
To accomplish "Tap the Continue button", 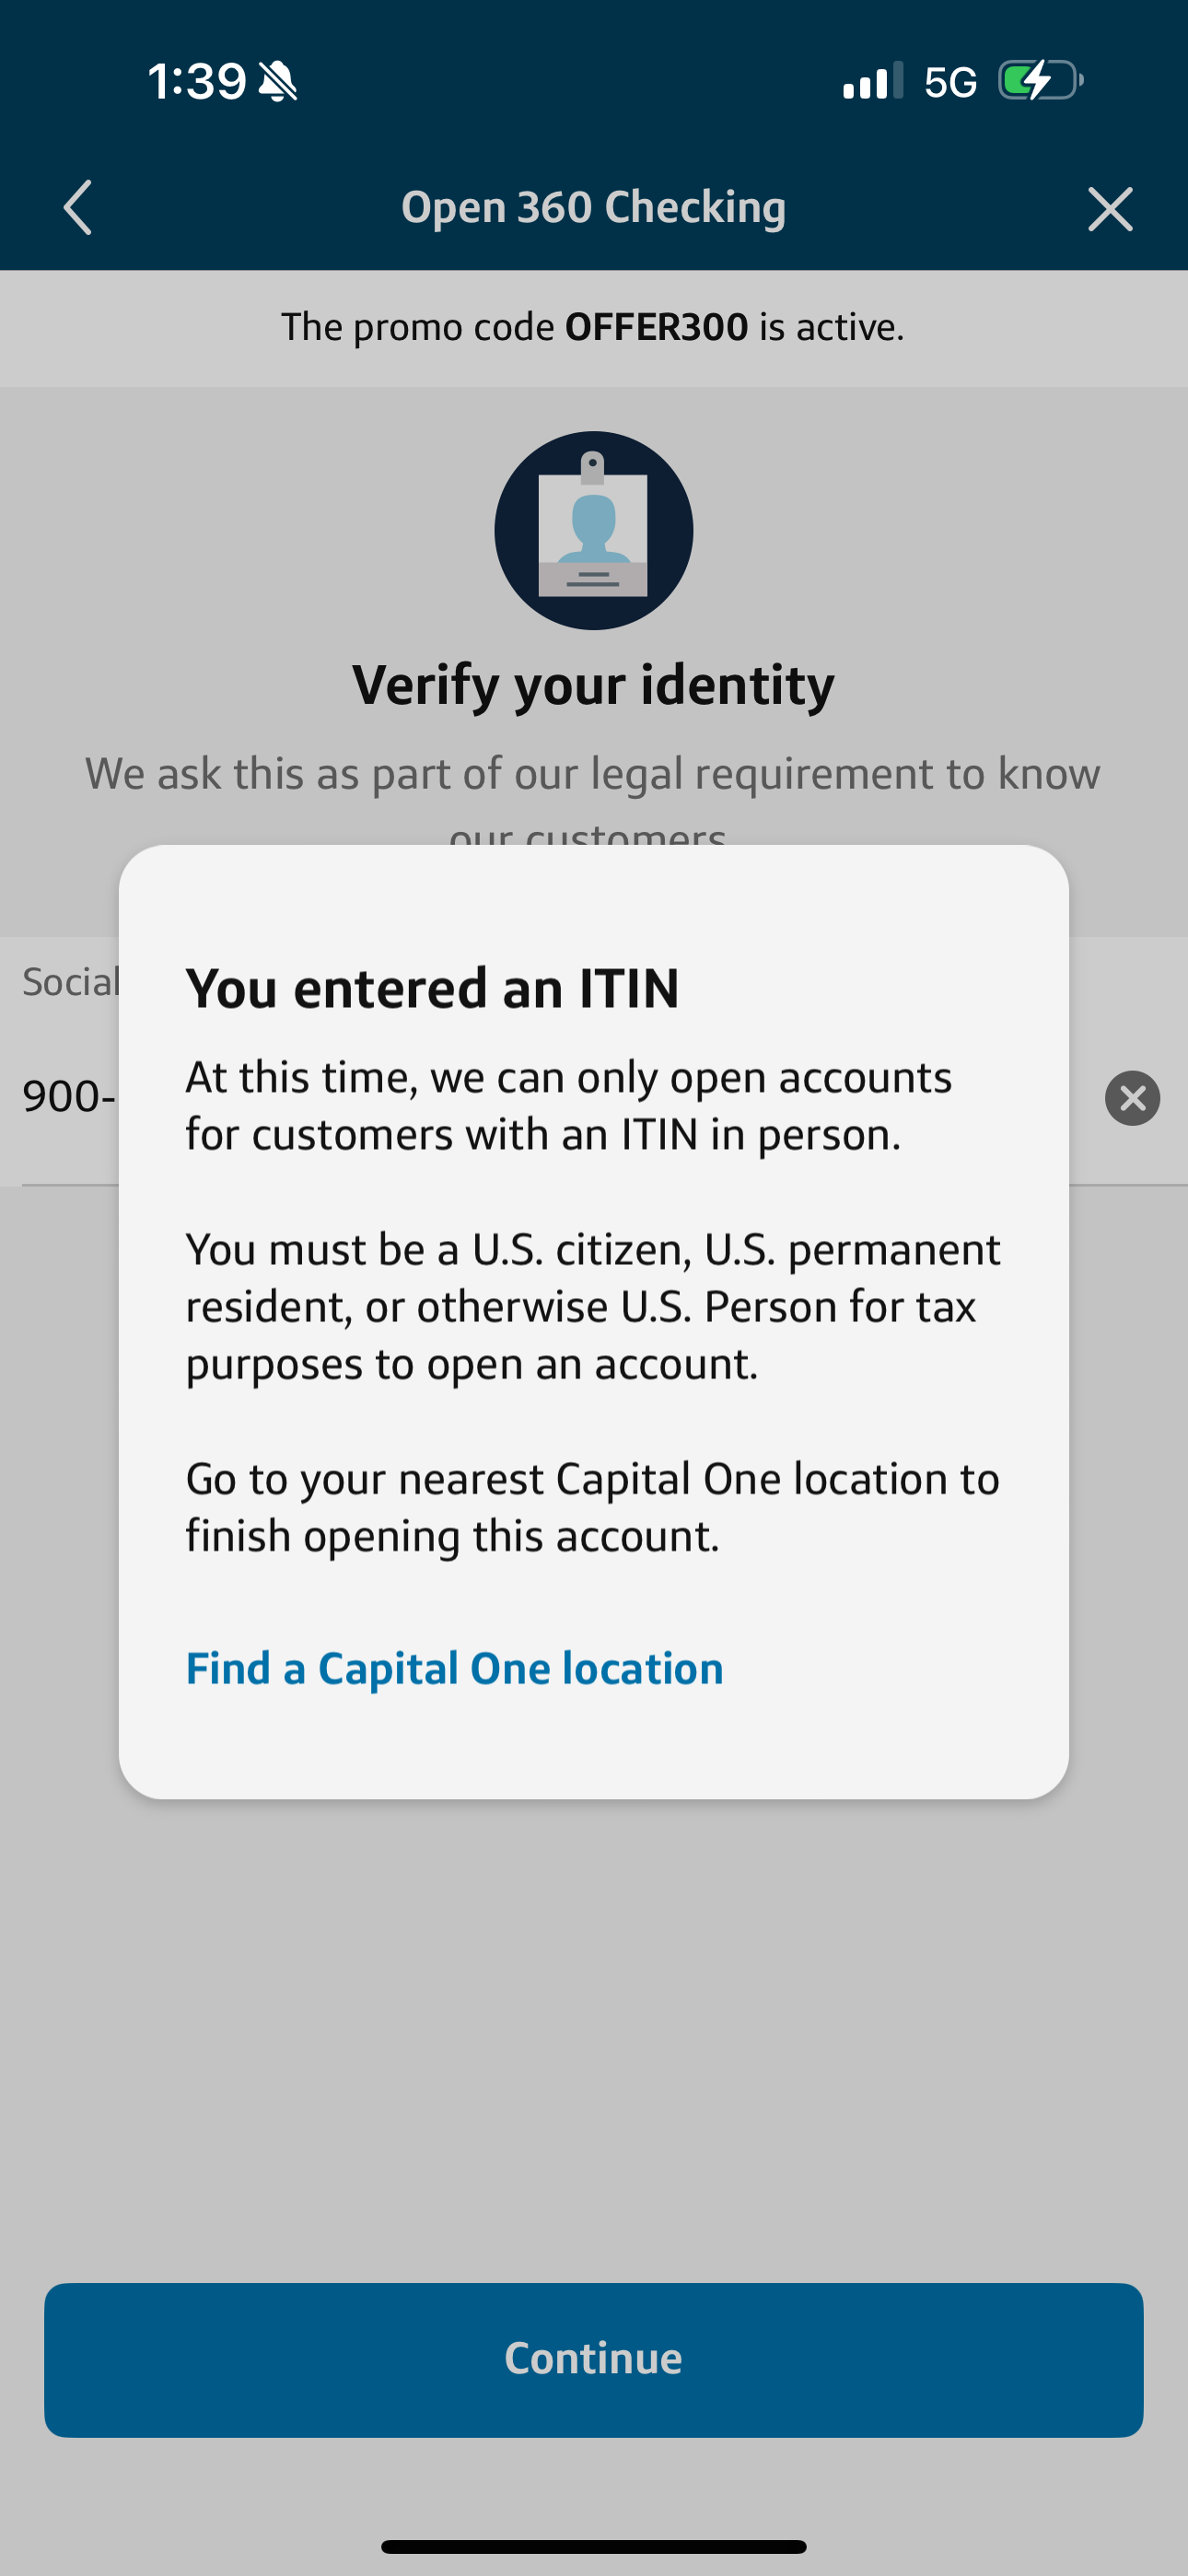I will pyautogui.click(x=594, y=2359).
